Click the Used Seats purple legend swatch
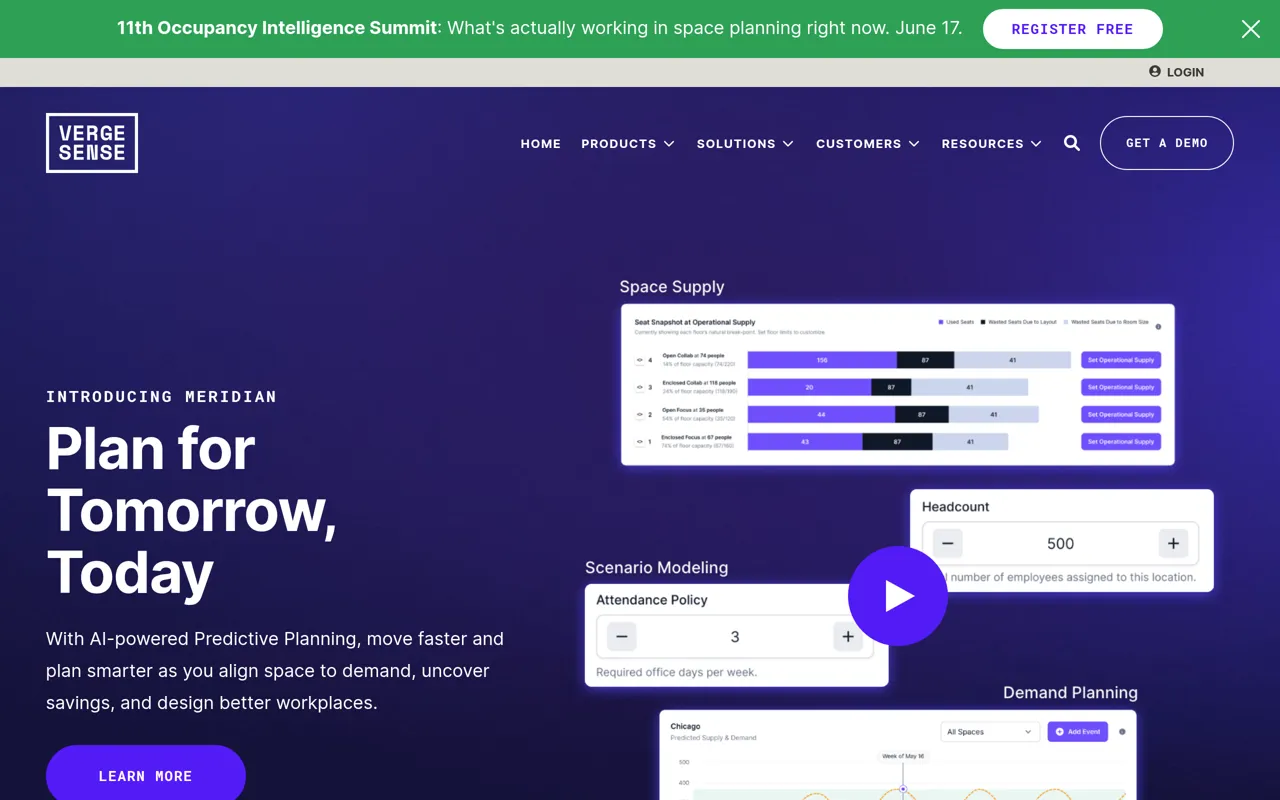This screenshot has width=1280, height=800. click(x=941, y=322)
